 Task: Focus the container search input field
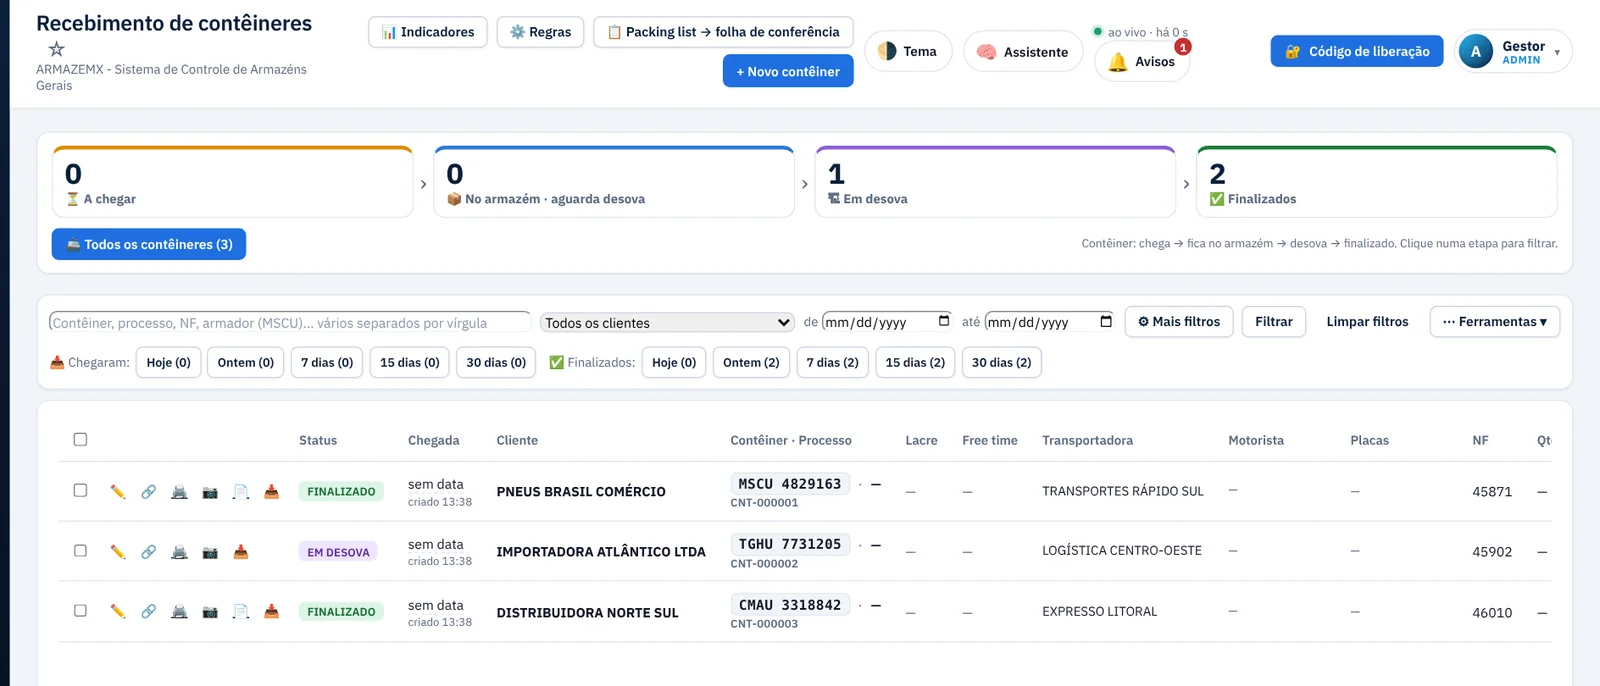(x=290, y=323)
